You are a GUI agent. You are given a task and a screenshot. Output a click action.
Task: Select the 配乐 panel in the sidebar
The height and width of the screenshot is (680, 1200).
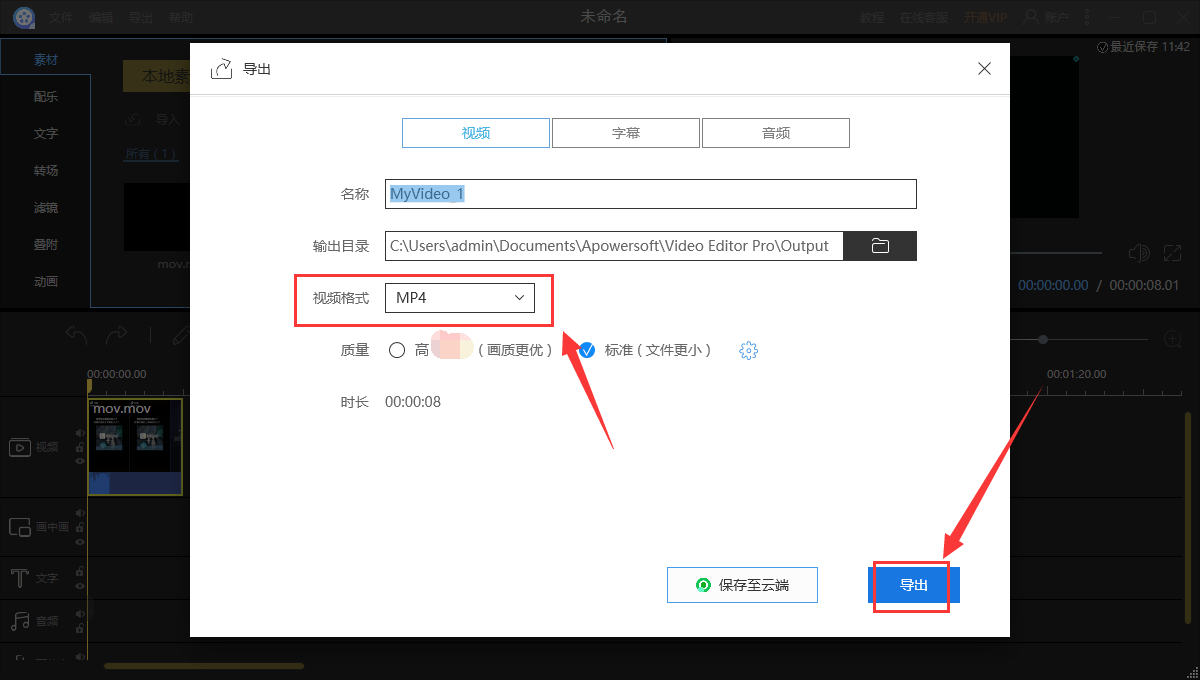tap(45, 96)
